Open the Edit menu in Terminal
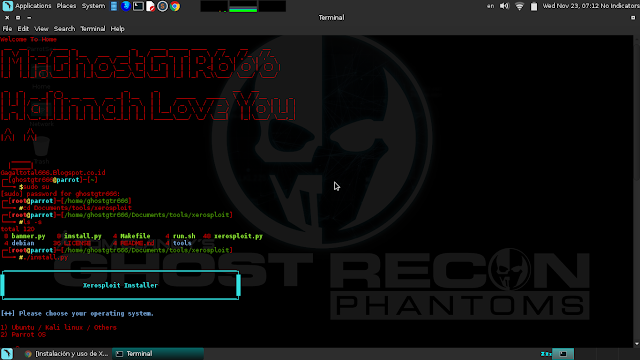 [x=23, y=29]
